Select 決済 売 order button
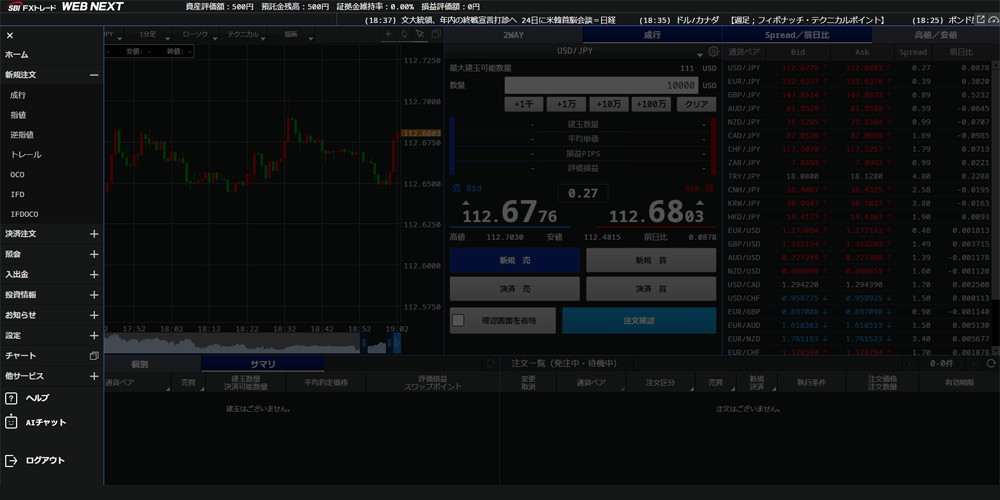The image size is (1000, 500). click(x=515, y=289)
